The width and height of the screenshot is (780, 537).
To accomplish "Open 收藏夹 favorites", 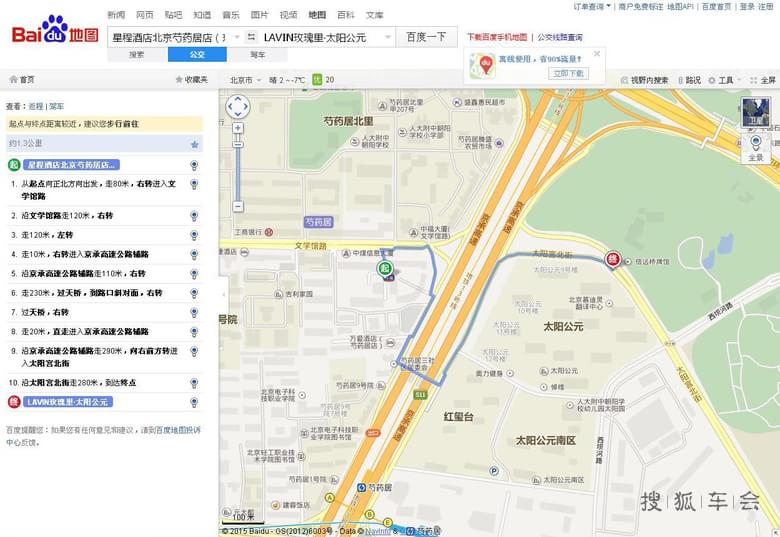I will 192,80.
